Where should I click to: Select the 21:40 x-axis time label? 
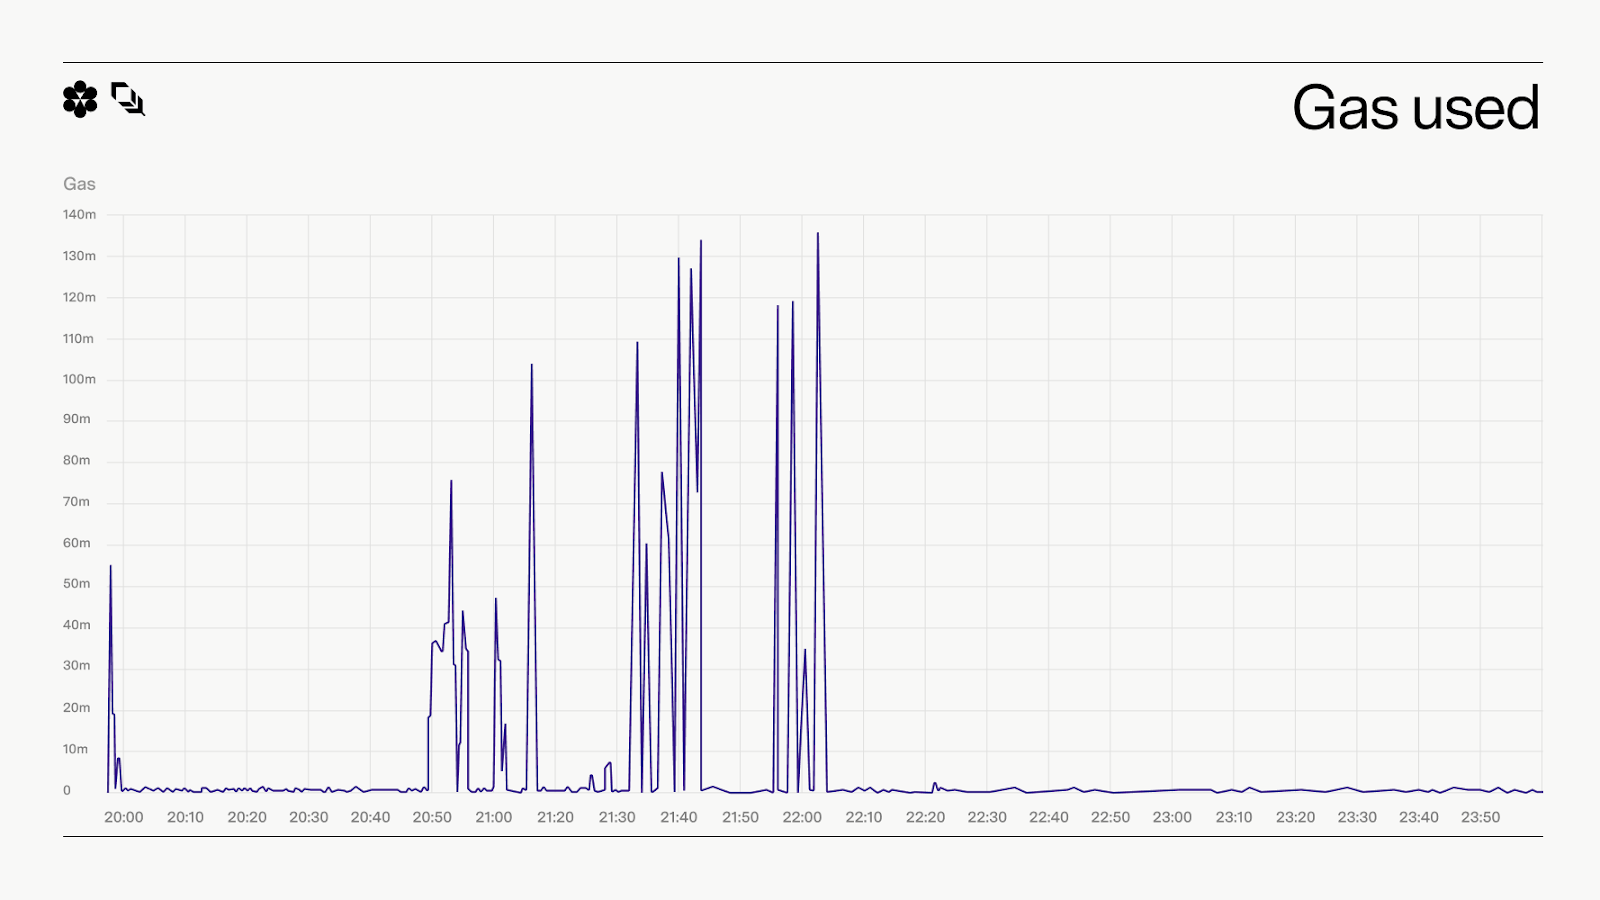point(679,817)
